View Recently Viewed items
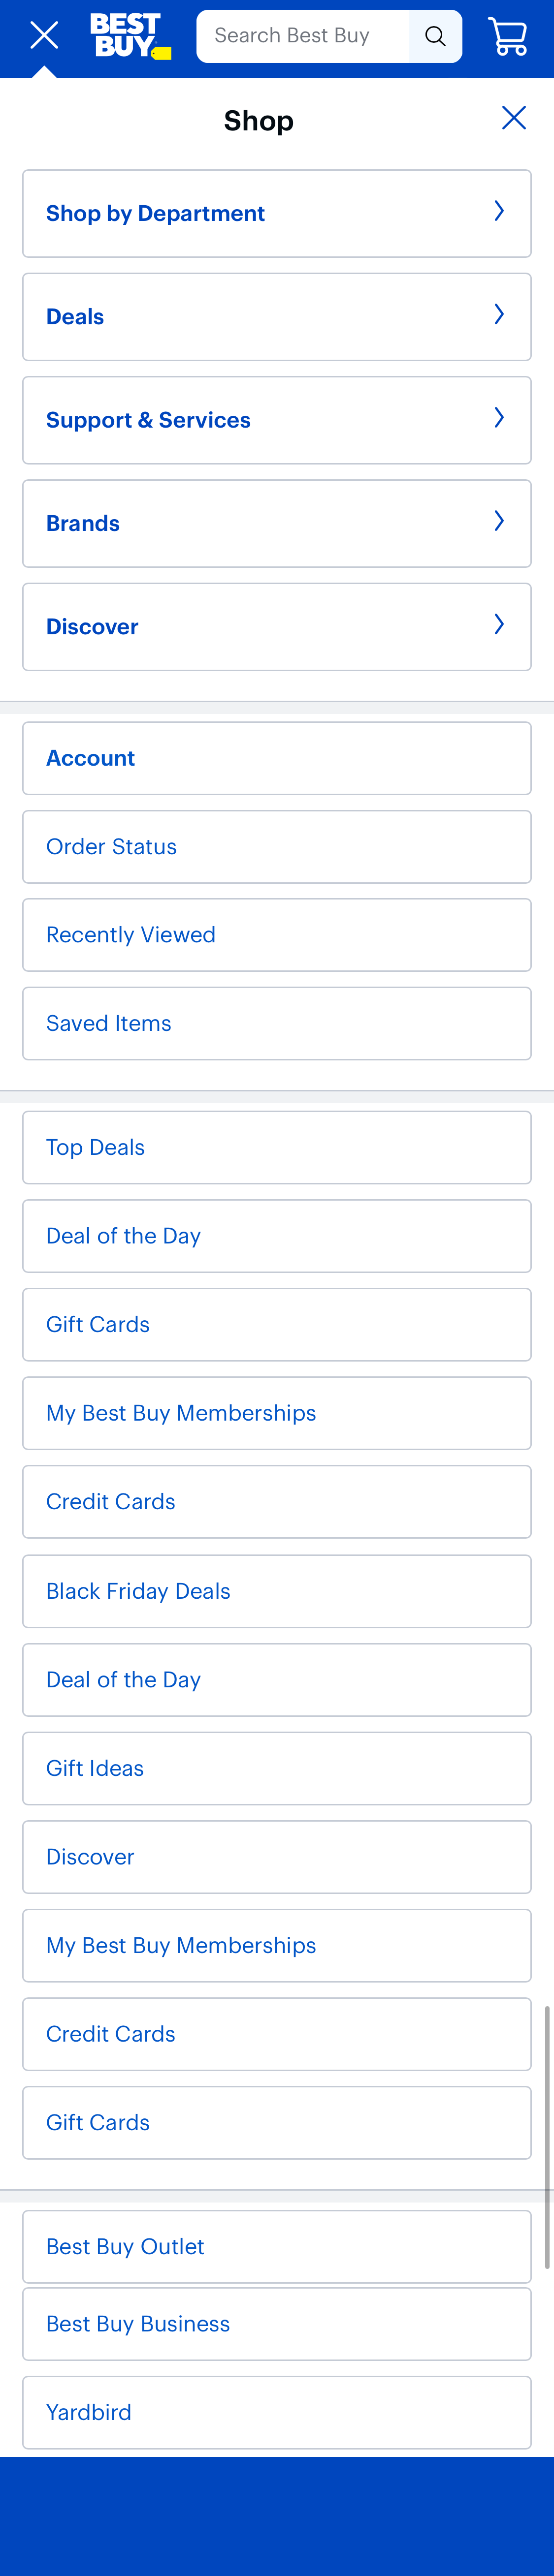The image size is (554, 2576). pos(277,934)
